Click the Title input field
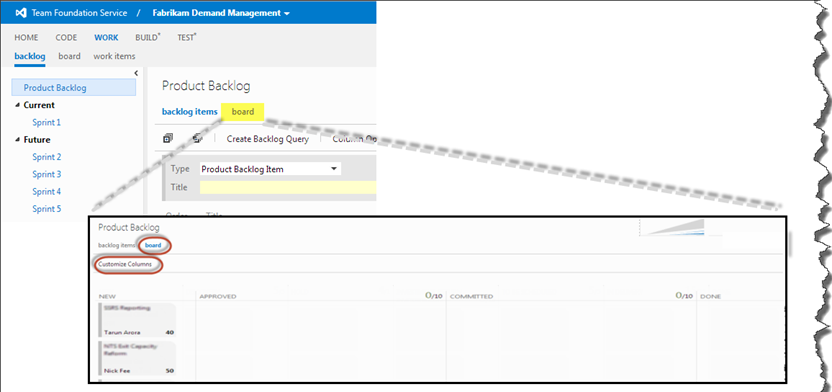The height and width of the screenshot is (392, 832). pos(288,187)
